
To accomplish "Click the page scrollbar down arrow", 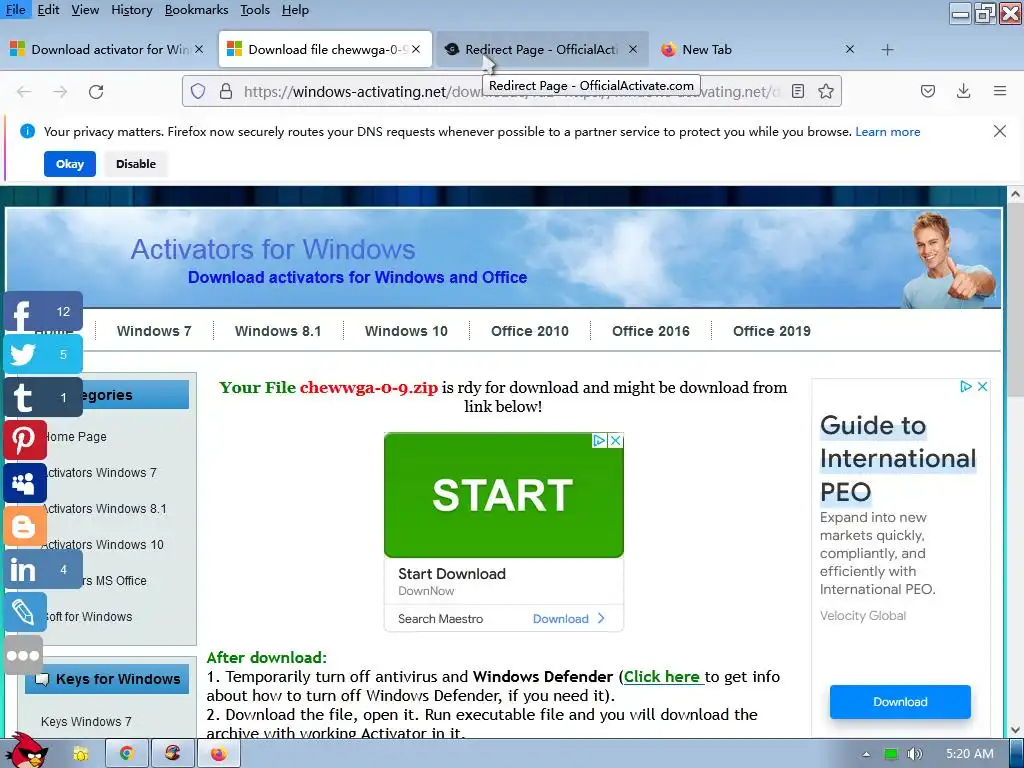I will click(x=1015, y=729).
